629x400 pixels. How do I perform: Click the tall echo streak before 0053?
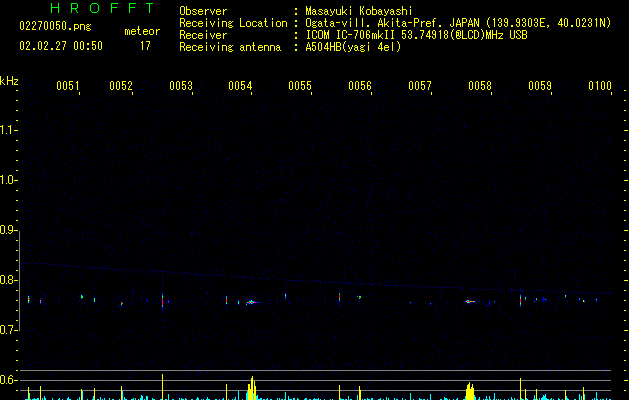click(162, 301)
